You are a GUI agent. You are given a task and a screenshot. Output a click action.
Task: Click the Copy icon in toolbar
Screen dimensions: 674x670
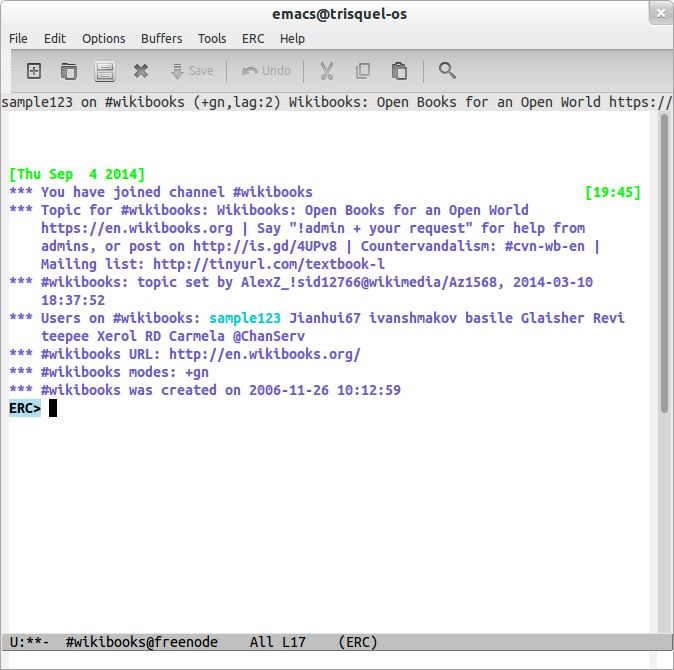(363, 71)
